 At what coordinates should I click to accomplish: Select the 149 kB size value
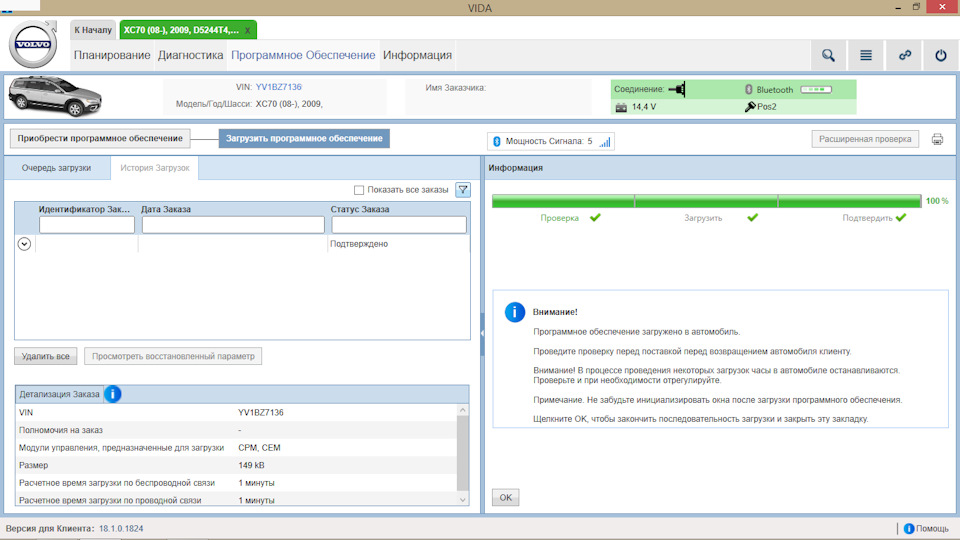point(251,465)
